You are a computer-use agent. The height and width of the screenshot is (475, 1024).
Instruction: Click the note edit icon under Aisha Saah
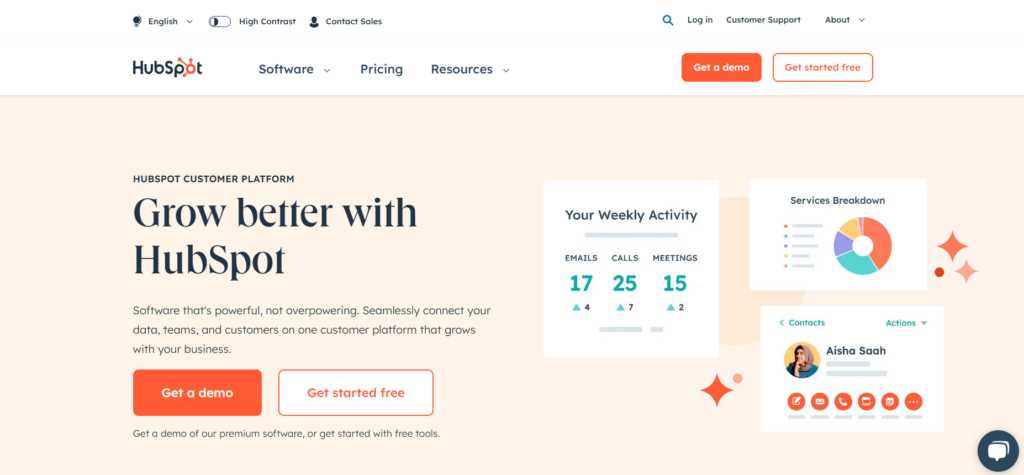(796, 401)
